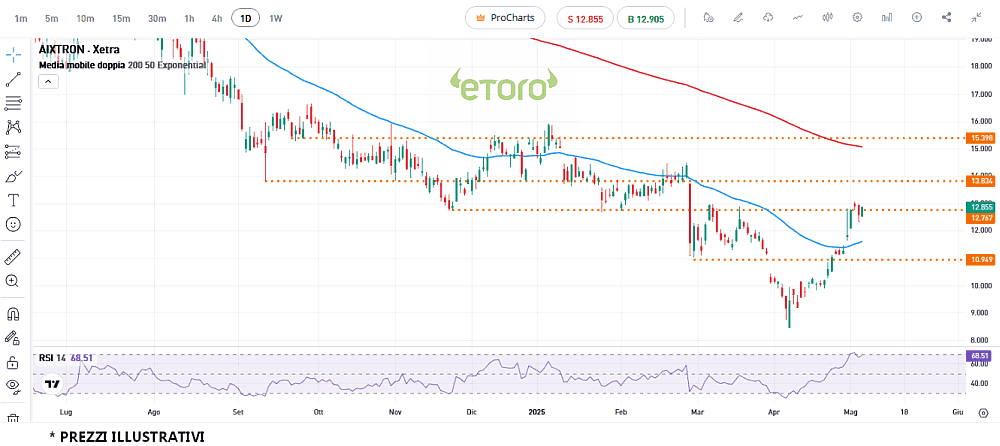Screen dimensions: 1000x446
Task: Click the Nov month label on time axis
Action: [x=395, y=412]
